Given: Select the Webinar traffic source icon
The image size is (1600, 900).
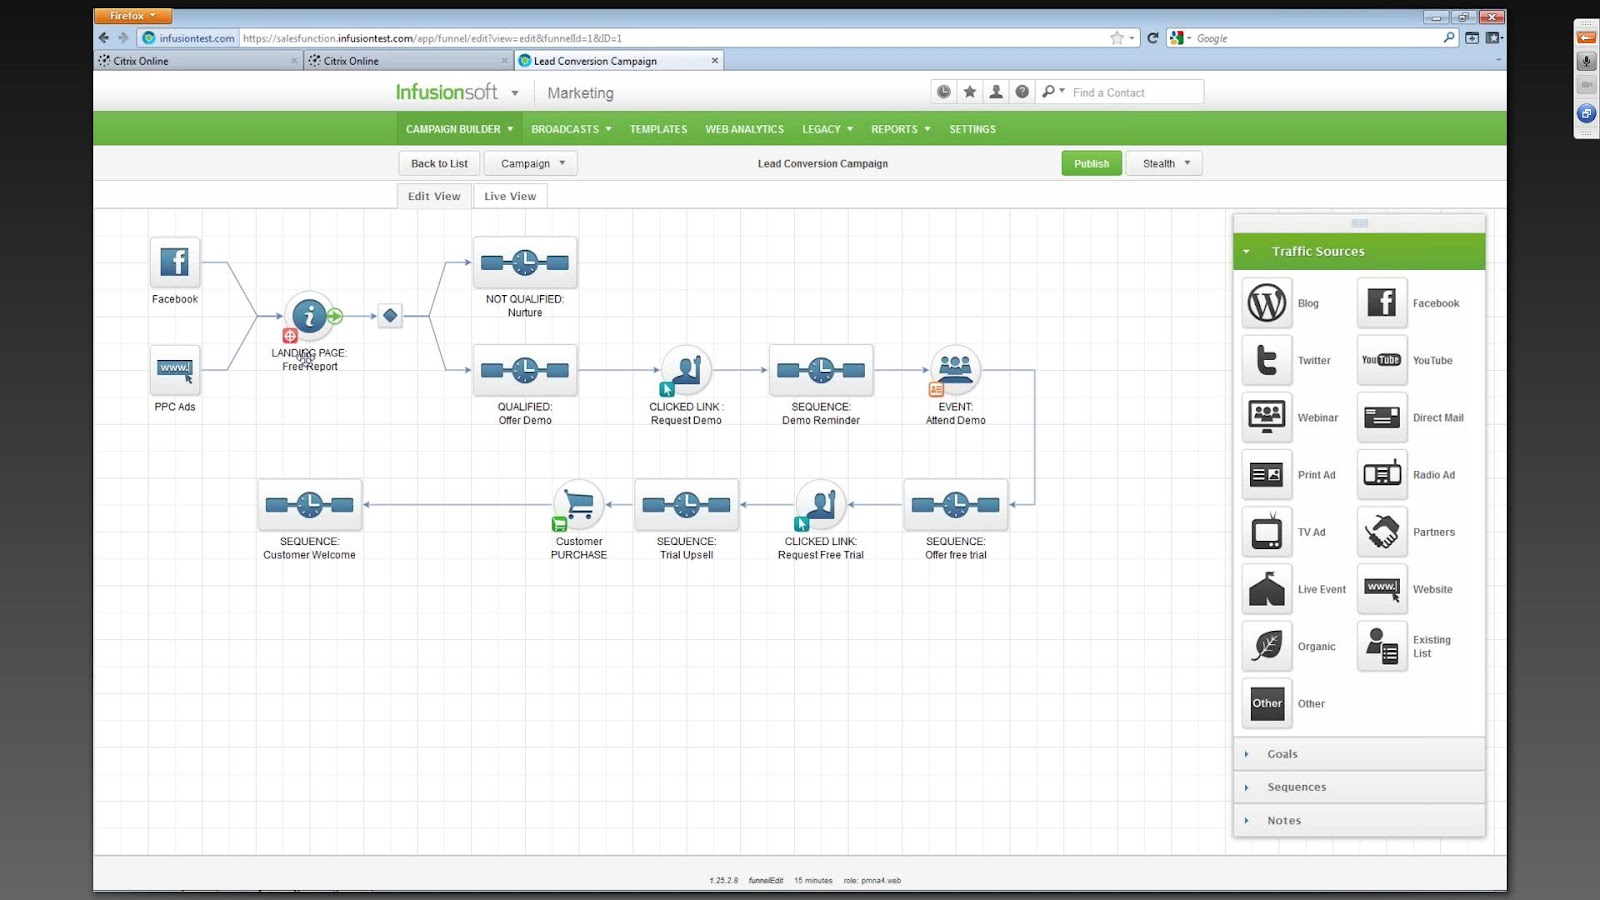Looking at the screenshot, I should tap(1266, 417).
